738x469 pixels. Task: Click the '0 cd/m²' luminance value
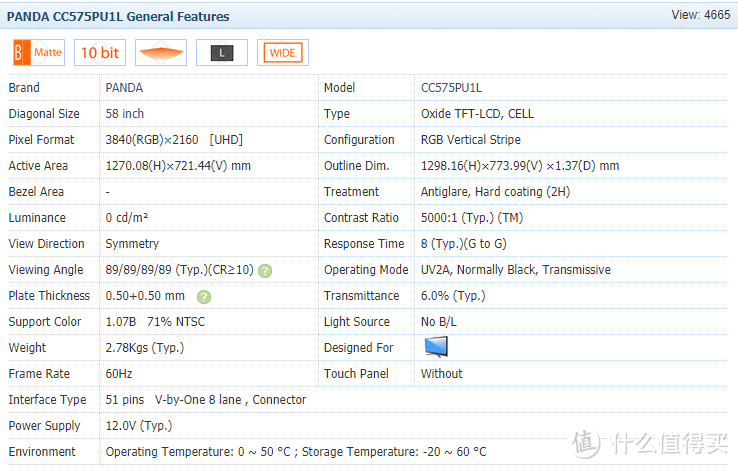127,218
